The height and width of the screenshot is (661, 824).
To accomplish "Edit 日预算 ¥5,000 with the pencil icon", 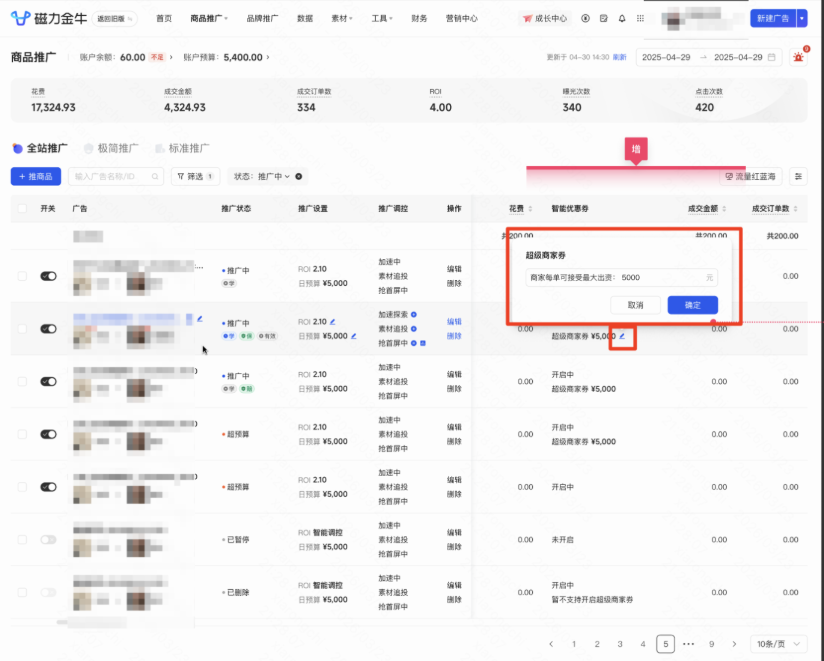I will [x=354, y=336].
